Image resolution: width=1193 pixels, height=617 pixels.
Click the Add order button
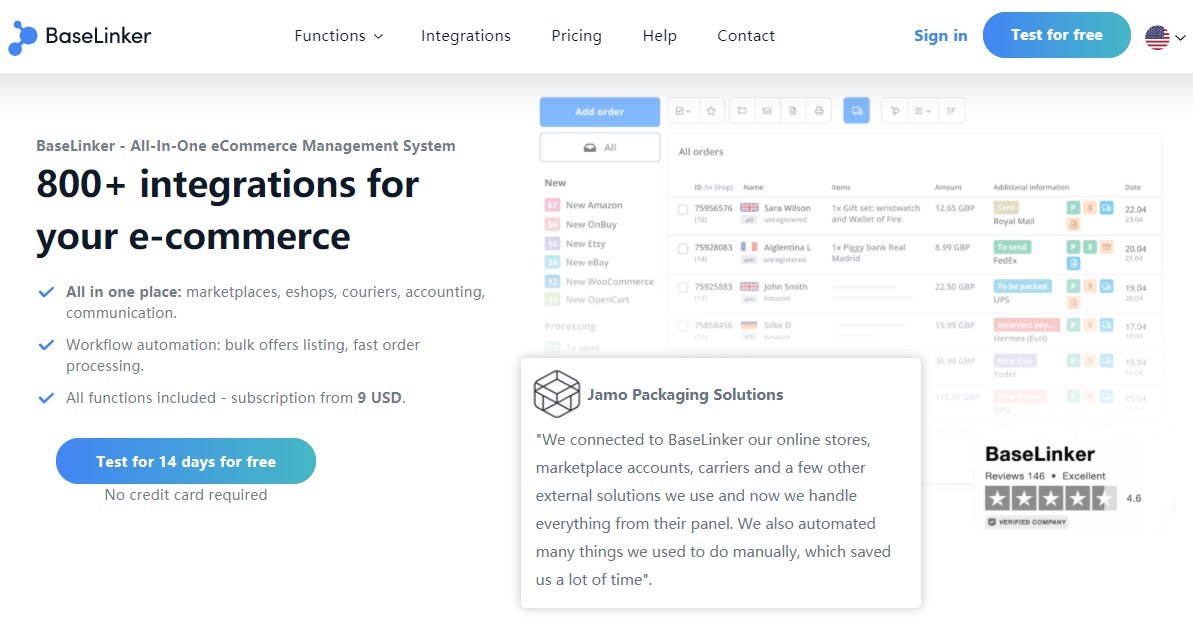(x=599, y=112)
